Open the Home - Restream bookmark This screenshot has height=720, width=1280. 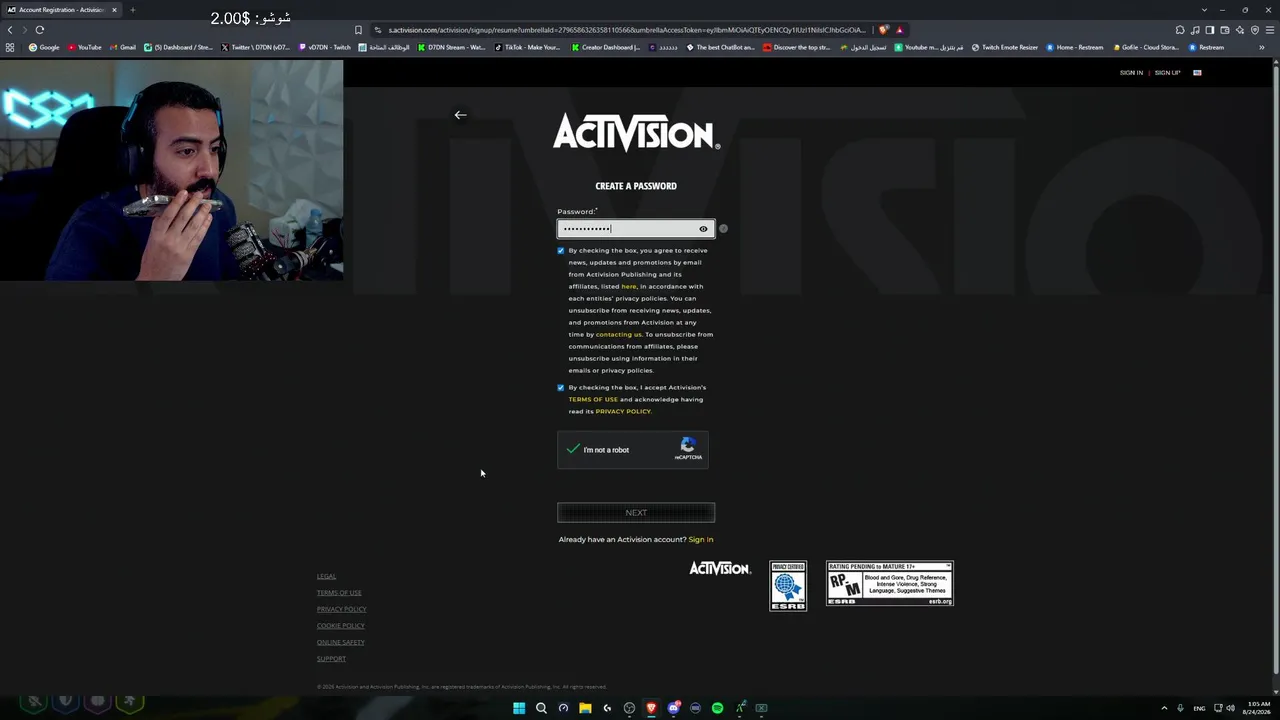point(1075,47)
